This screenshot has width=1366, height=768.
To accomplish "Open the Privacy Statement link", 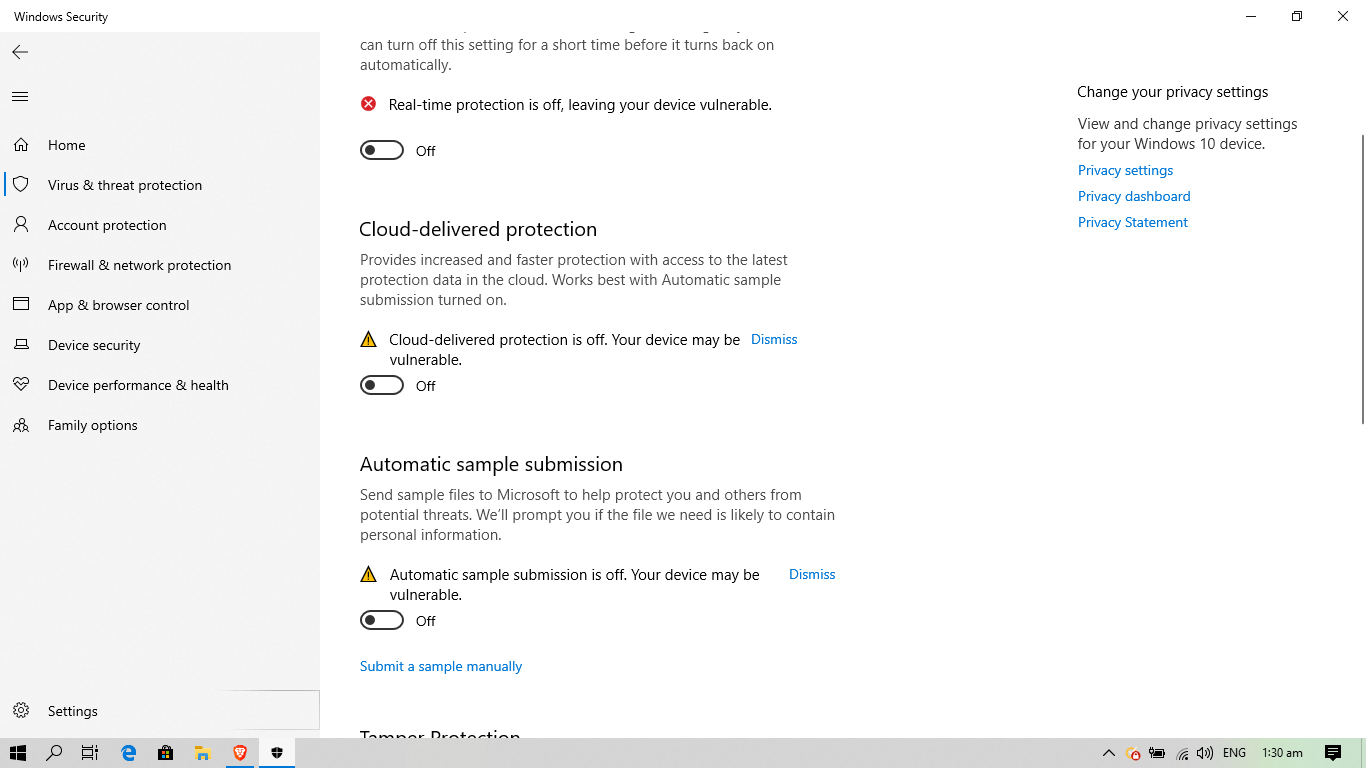I will coord(1133,222).
